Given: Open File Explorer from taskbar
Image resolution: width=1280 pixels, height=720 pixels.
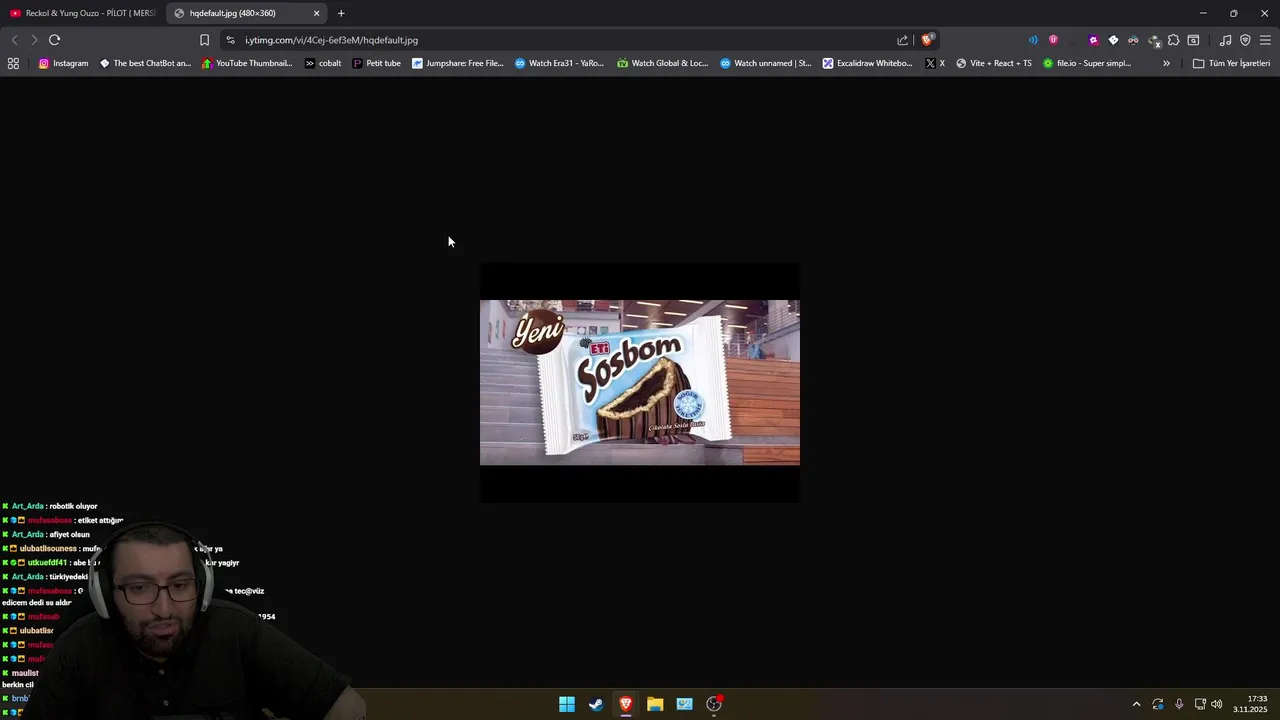Looking at the screenshot, I should pos(655,704).
